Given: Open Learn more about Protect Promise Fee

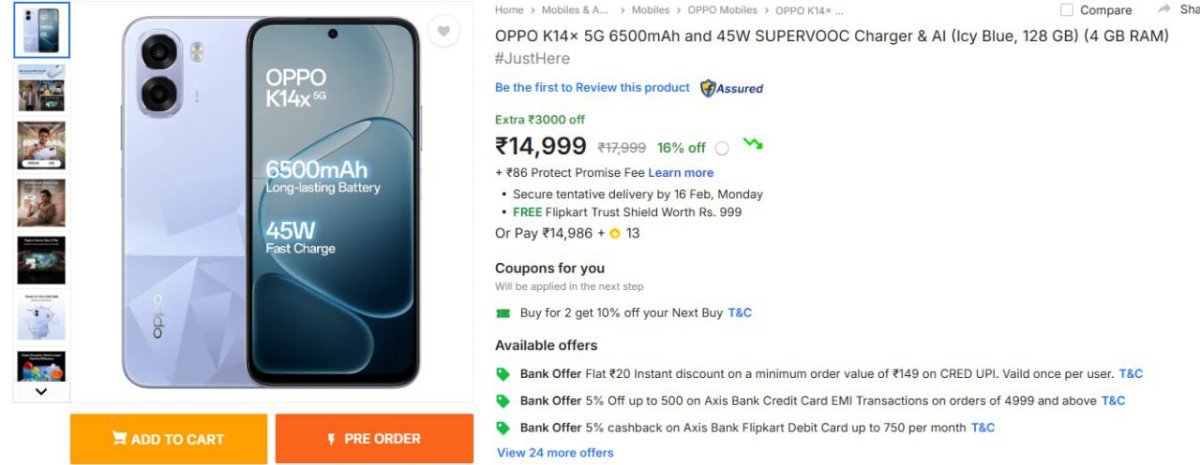Looking at the screenshot, I should (x=681, y=173).
